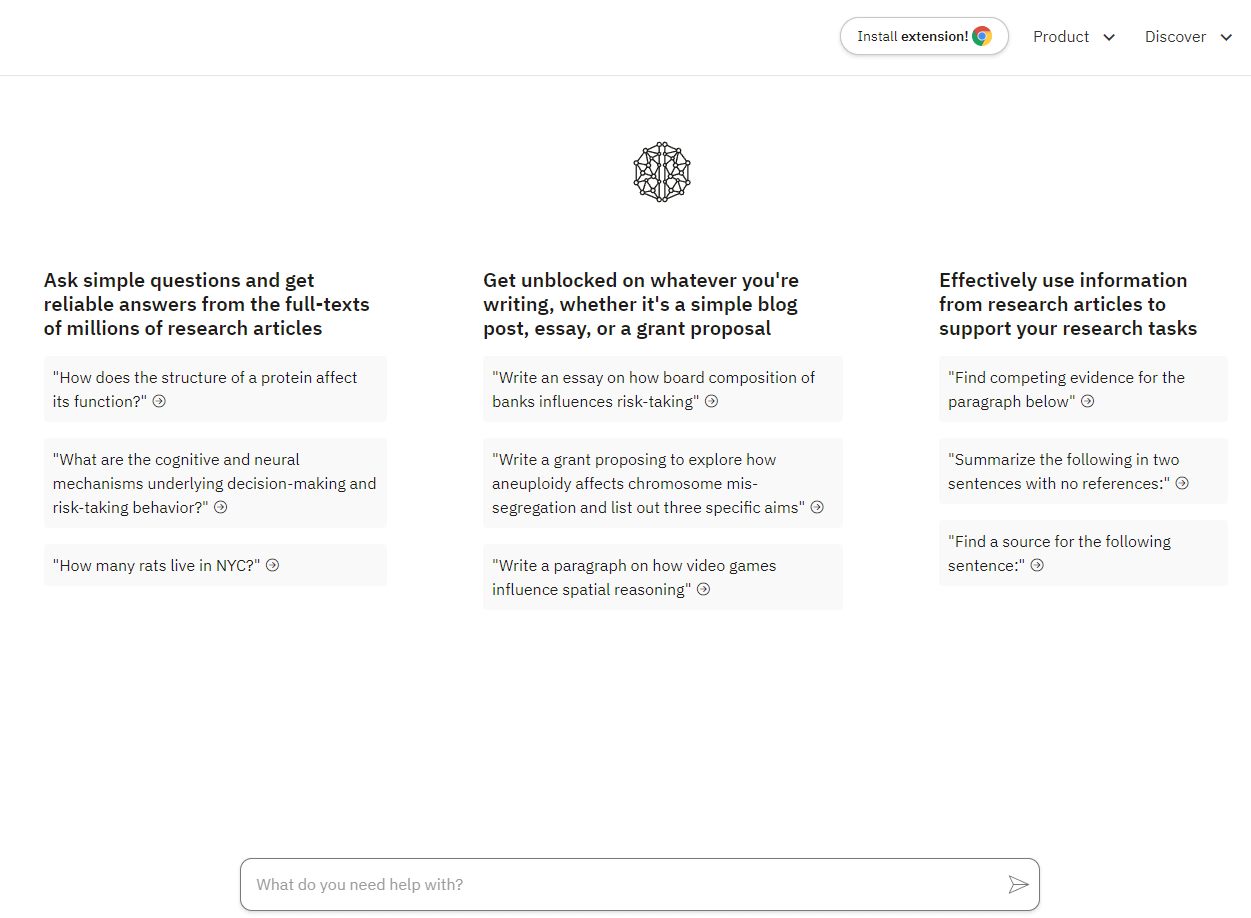Click the Get unblocked on writing heading
Image resolution: width=1251 pixels, height=918 pixels.
coord(641,304)
